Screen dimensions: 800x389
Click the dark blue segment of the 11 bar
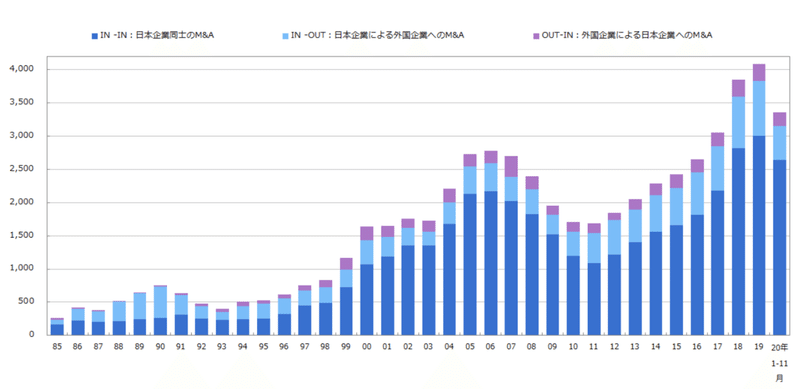(x=594, y=299)
